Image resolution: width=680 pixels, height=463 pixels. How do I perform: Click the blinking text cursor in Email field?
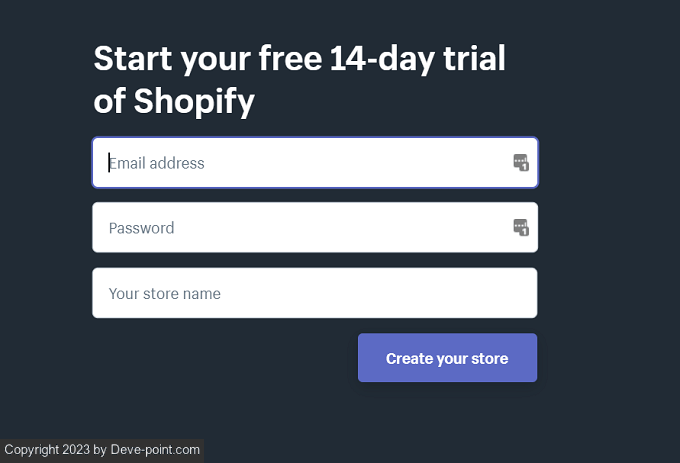tap(109, 163)
